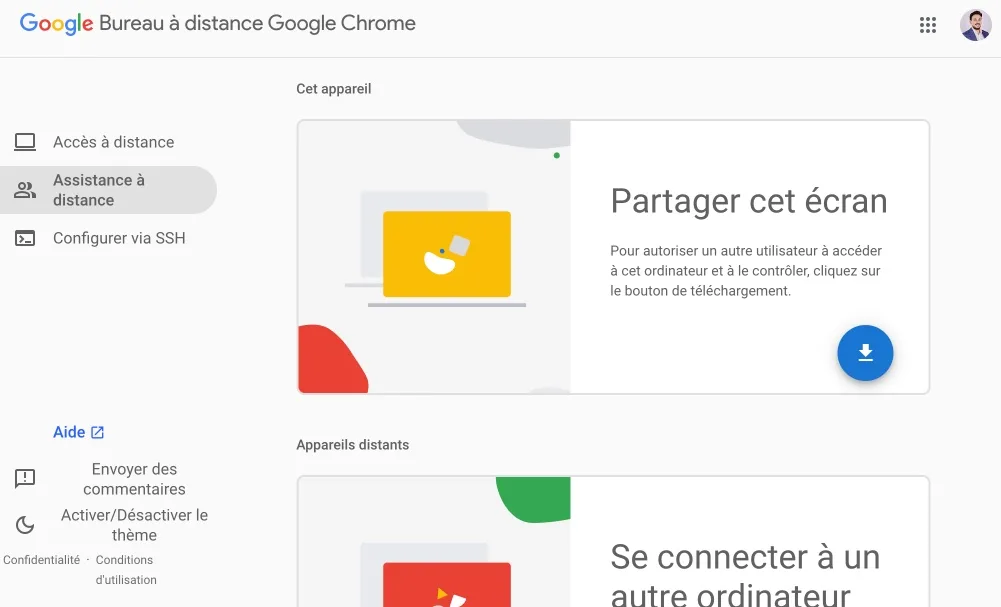
Task: Click the Partager cet écran heading
Action: click(x=749, y=202)
